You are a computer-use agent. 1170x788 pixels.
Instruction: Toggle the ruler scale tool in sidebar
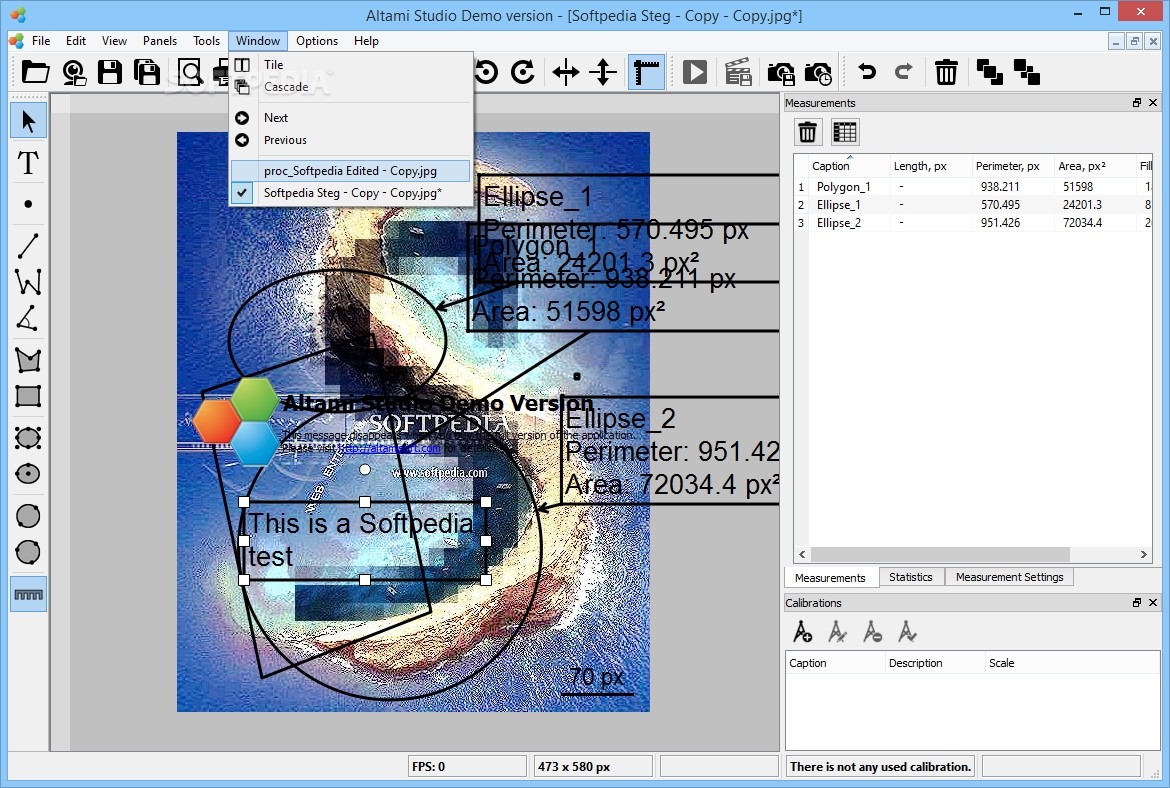click(x=28, y=595)
